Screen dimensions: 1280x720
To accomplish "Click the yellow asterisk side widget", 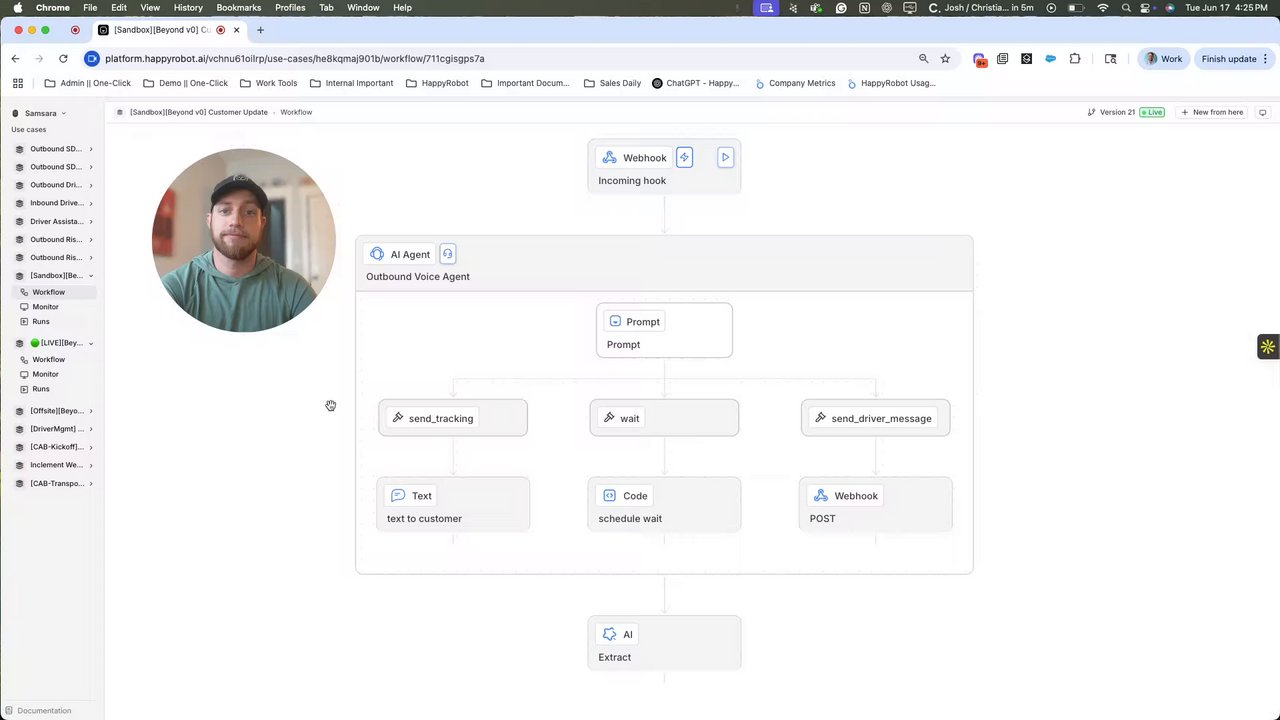I will 1268,347.
